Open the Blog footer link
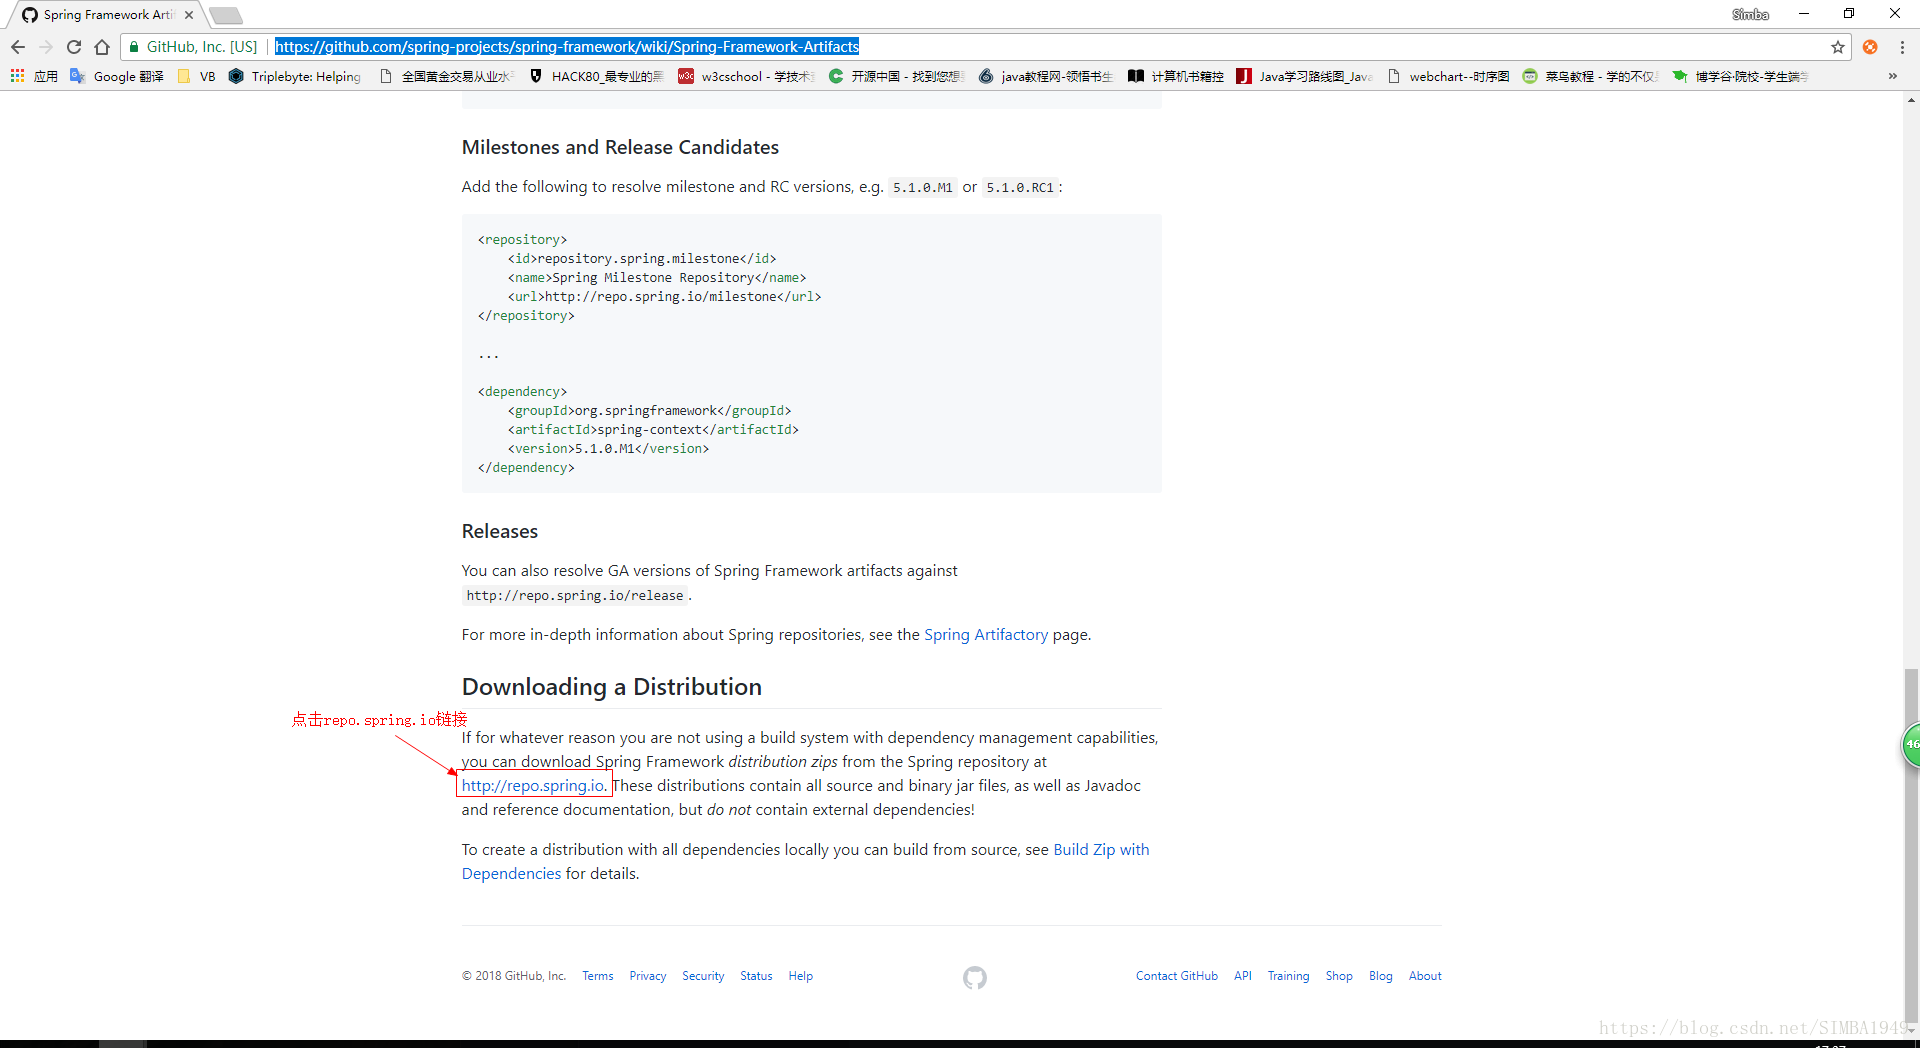The height and width of the screenshot is (1048, 1920). 1381,976
